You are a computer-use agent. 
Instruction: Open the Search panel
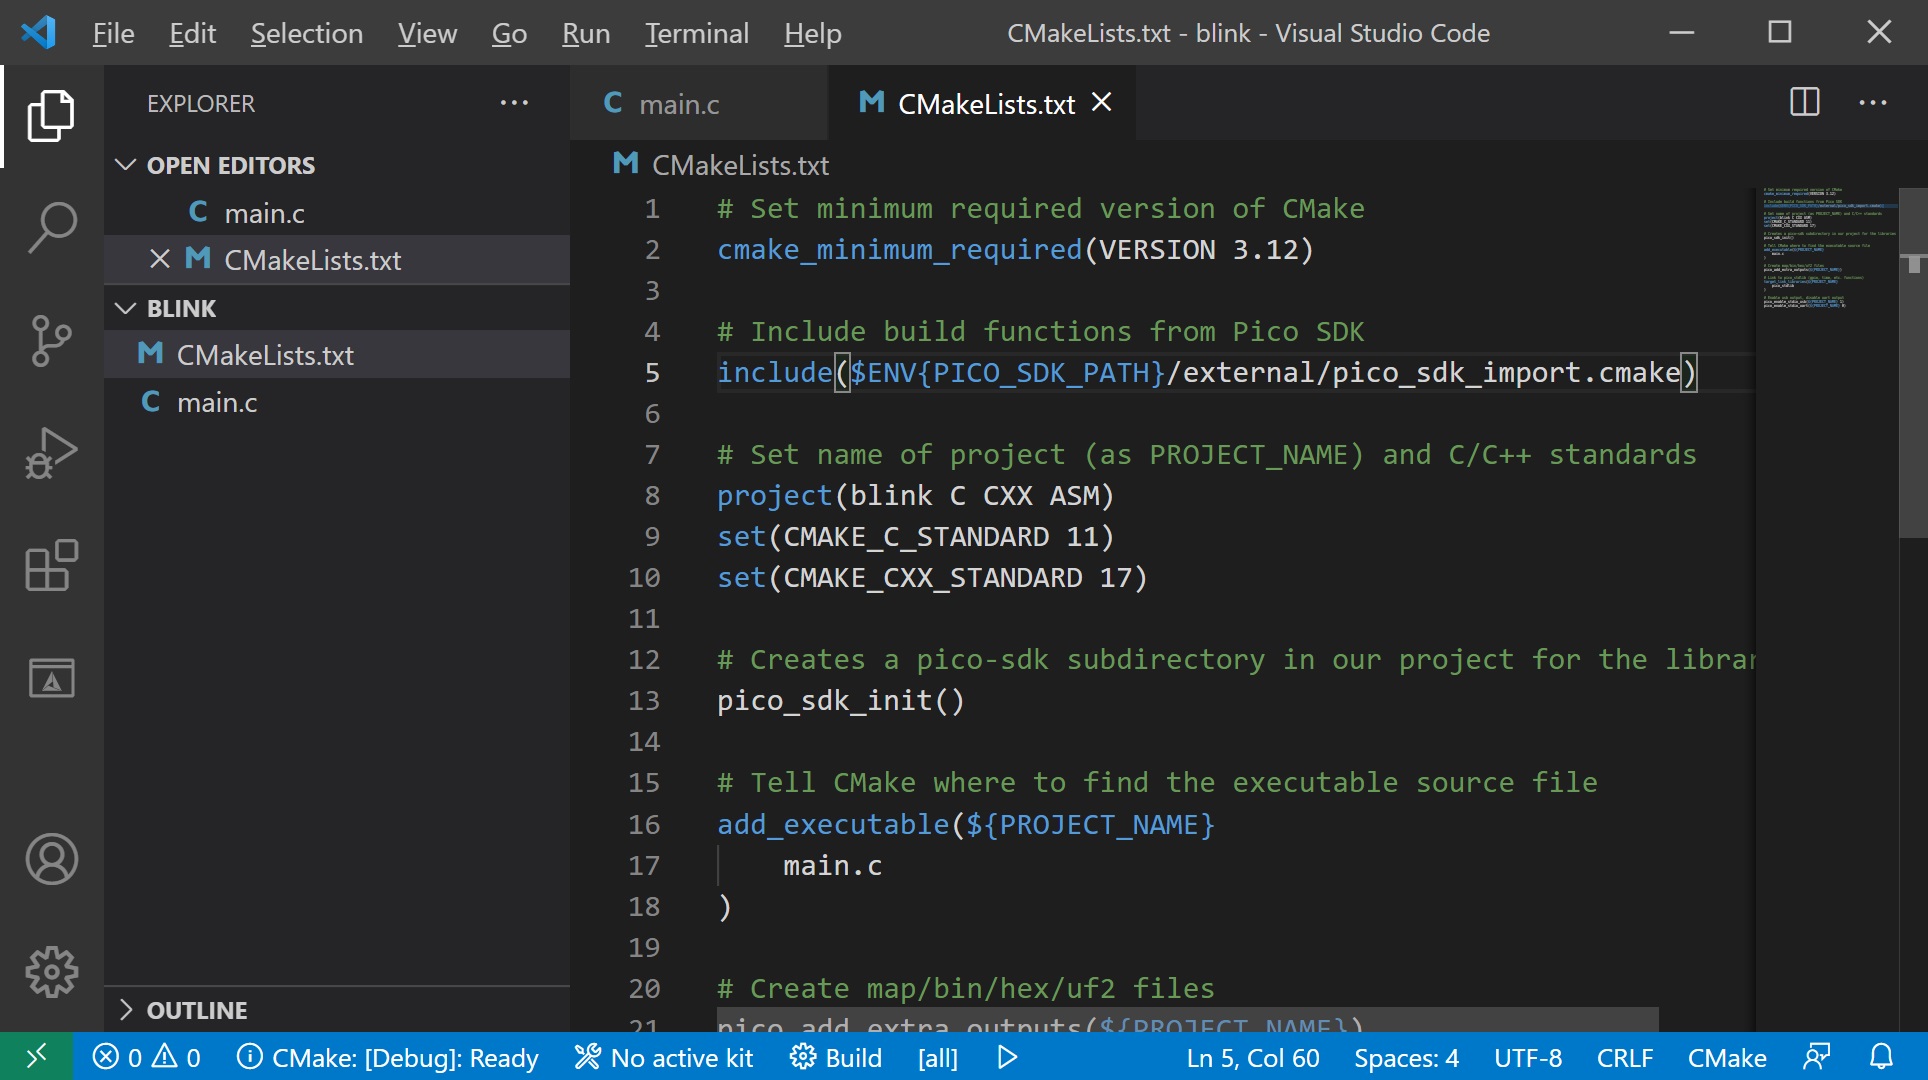(x=52, y=226)
